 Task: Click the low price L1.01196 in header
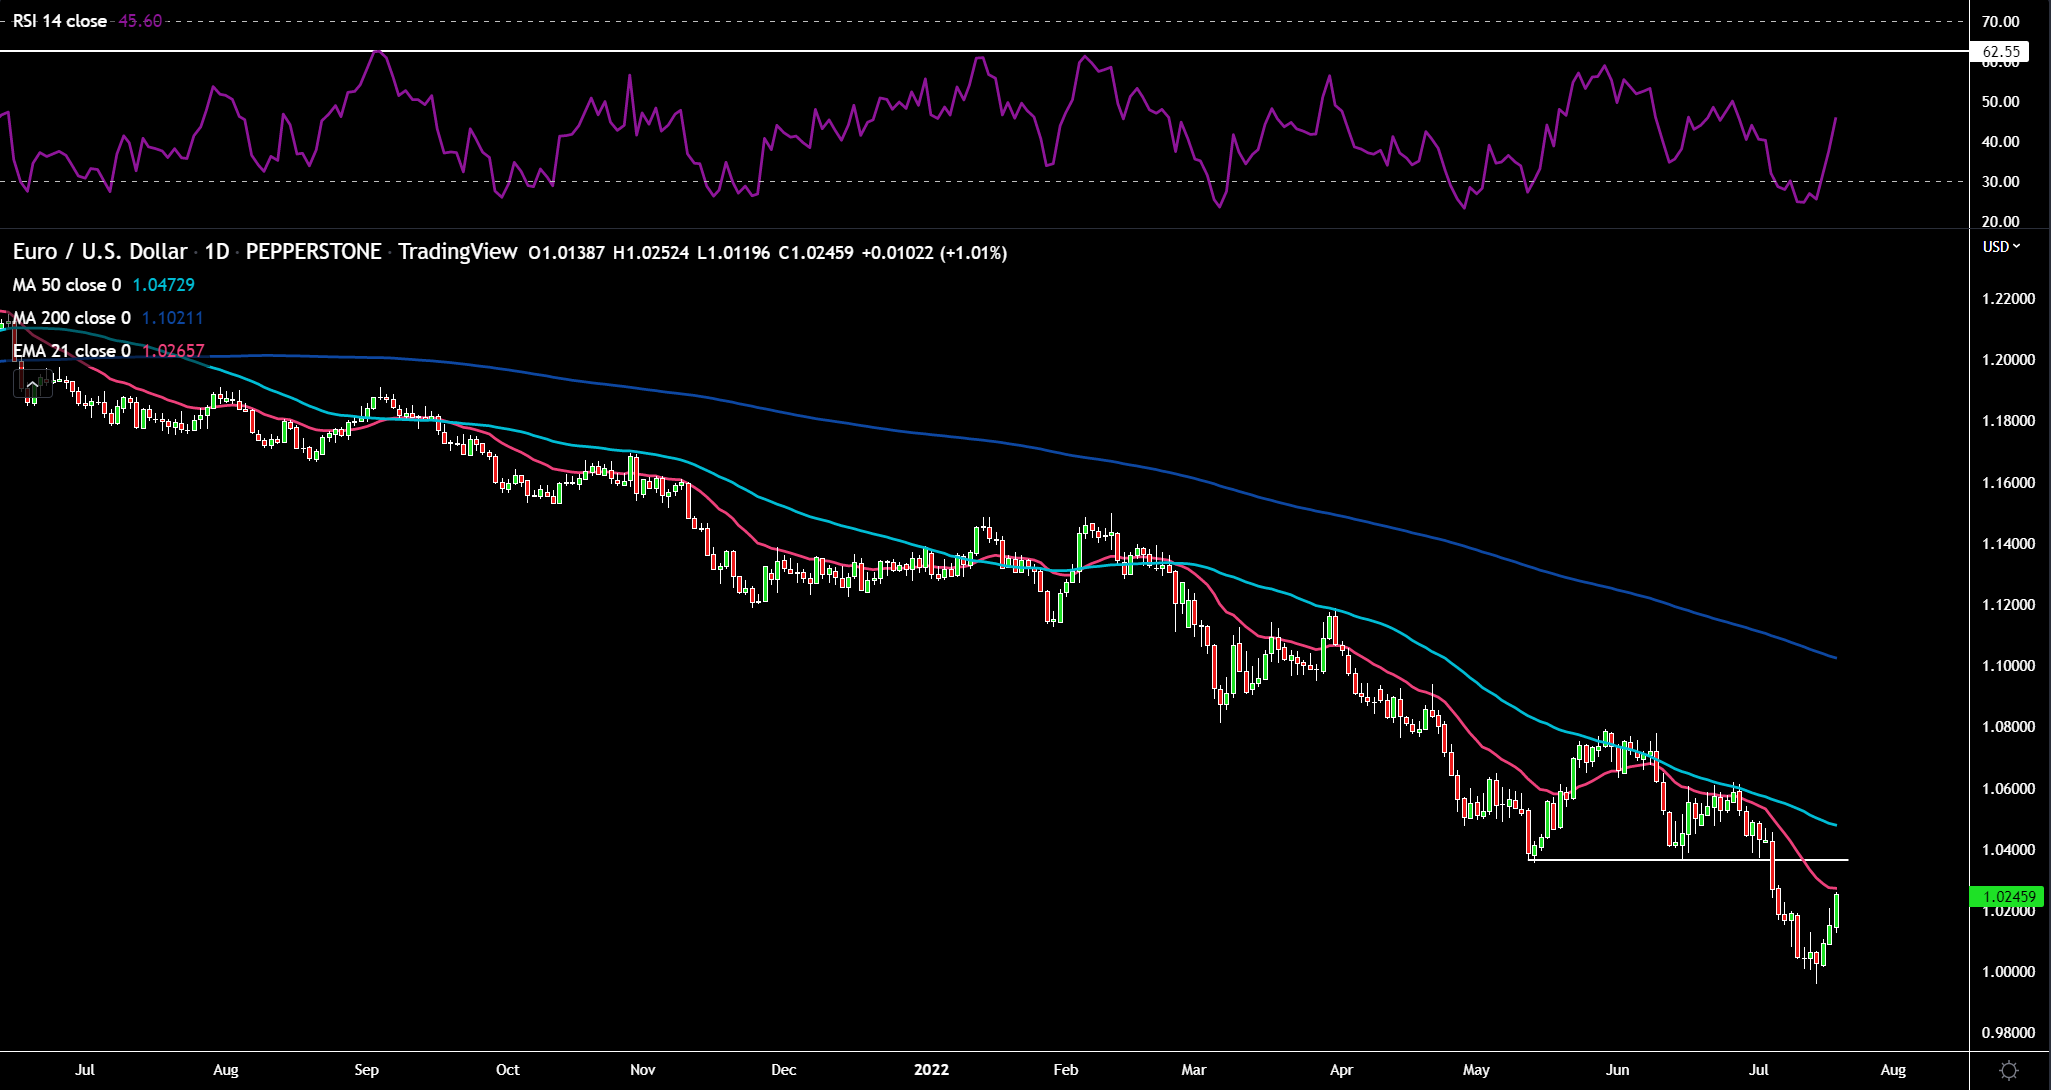click(734, 253)
